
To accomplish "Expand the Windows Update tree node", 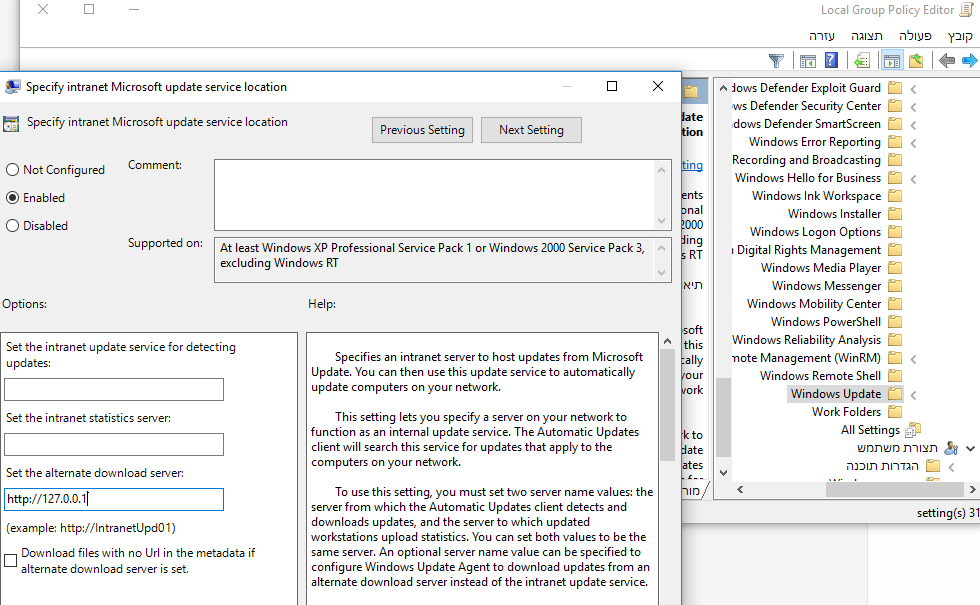I will coord(914,395).
